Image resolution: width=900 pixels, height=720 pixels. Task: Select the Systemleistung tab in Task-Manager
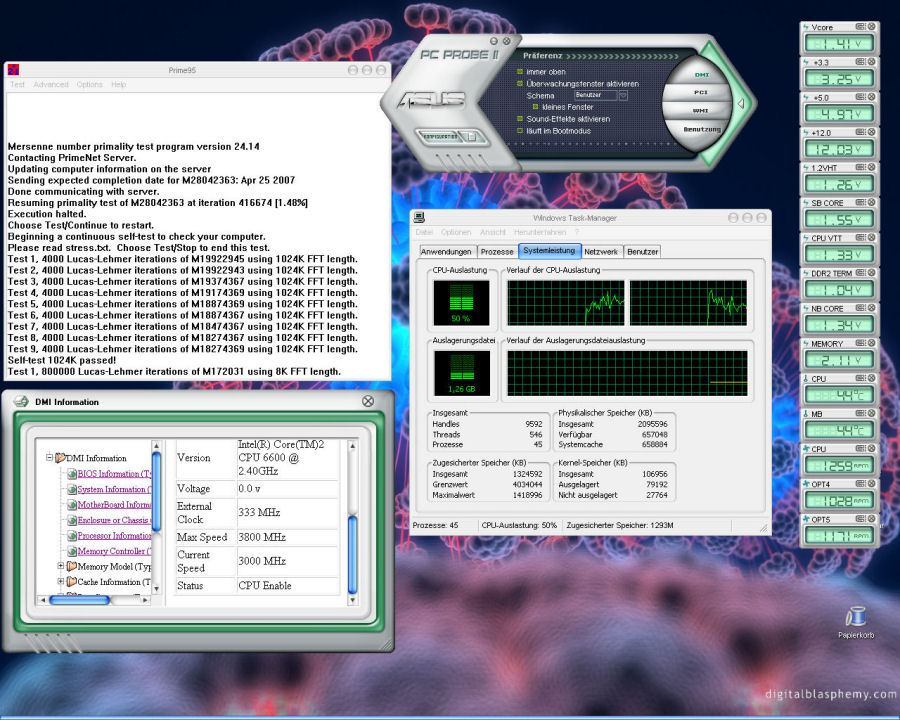pos(549,251)
